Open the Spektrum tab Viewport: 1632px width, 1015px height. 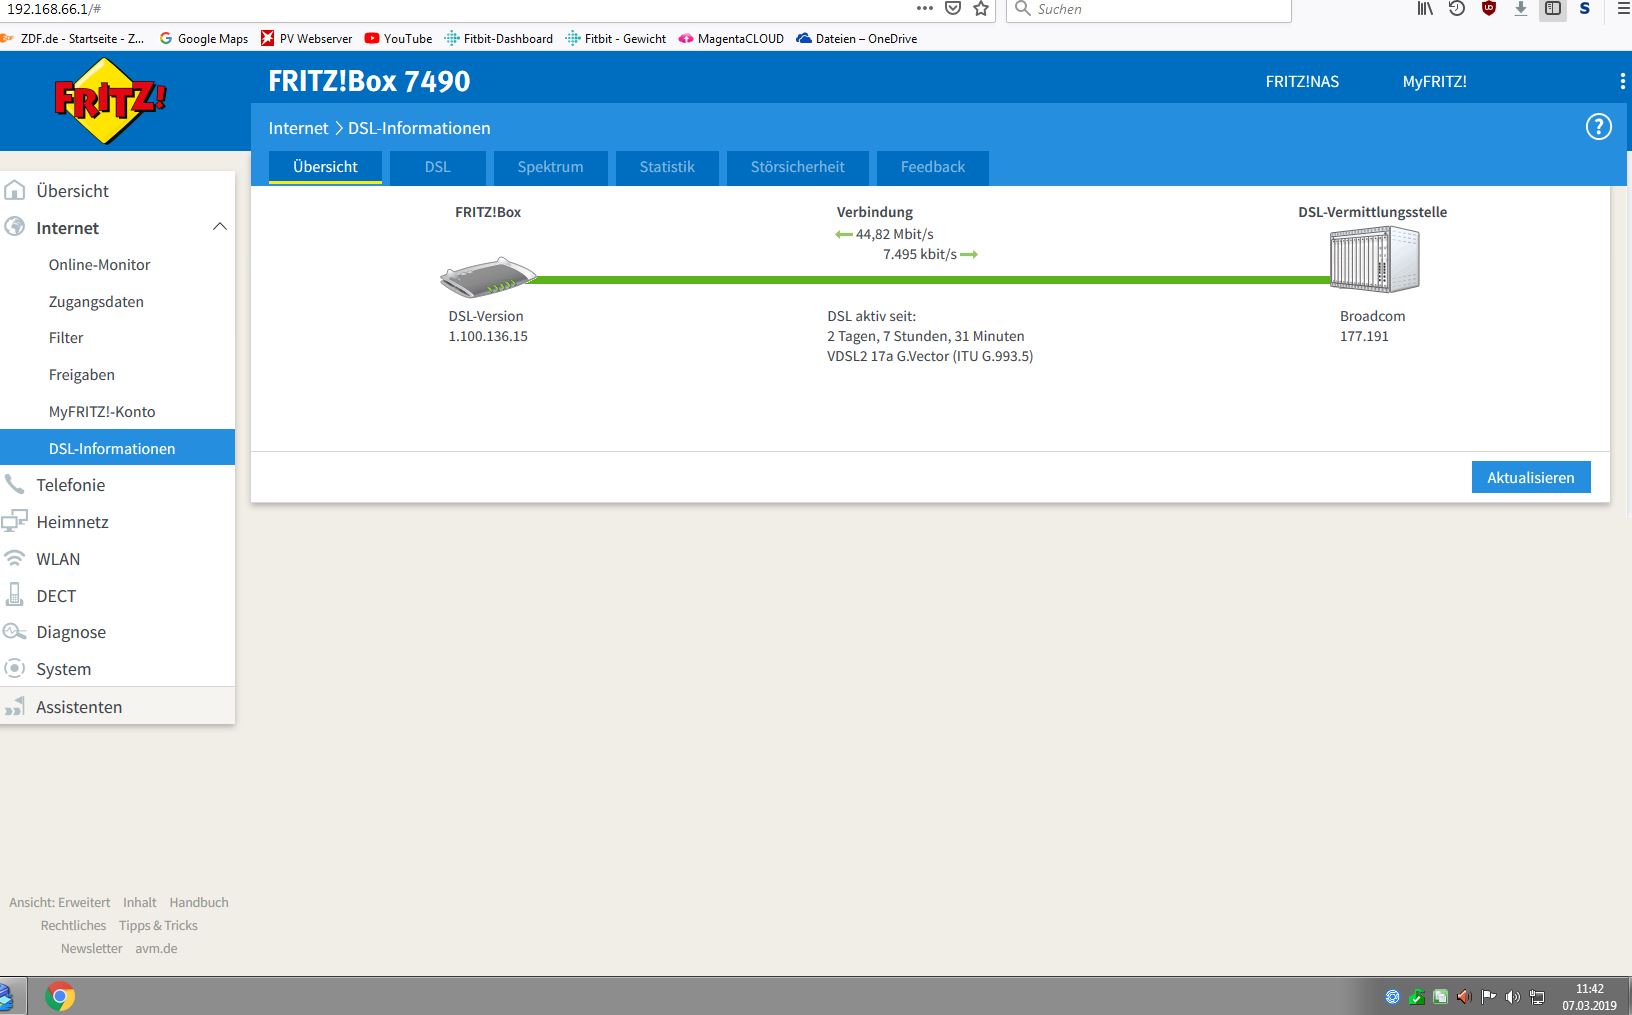pyautogui.click(x=550, y=167)
